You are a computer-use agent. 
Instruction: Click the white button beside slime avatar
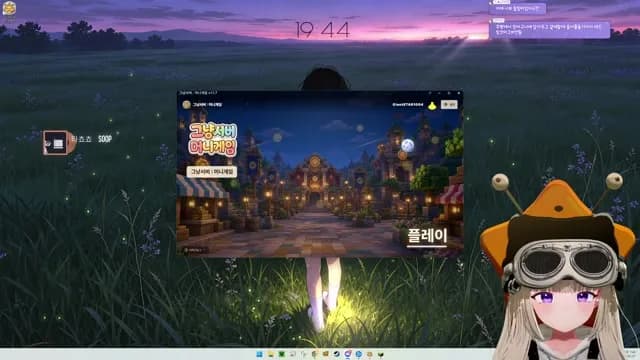449,104
